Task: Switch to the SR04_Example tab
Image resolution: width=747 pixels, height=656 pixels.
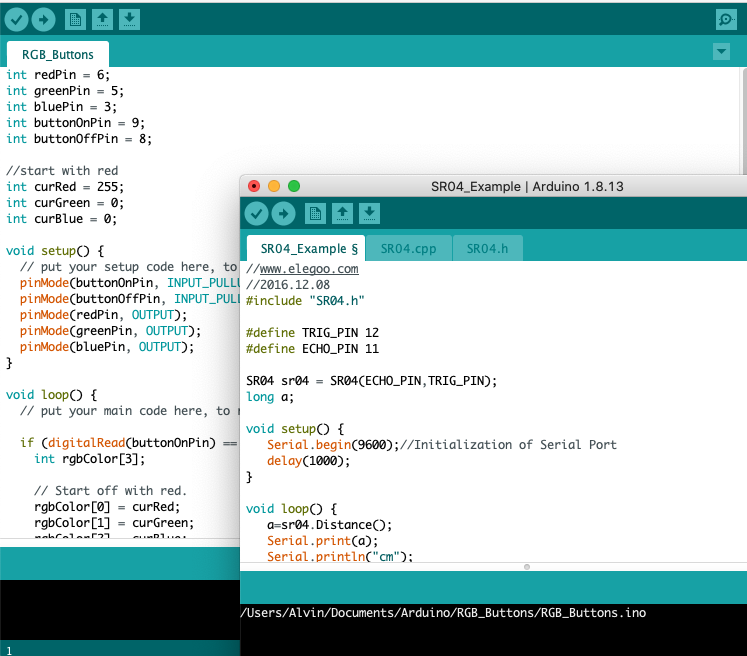Action: point(306,248)
